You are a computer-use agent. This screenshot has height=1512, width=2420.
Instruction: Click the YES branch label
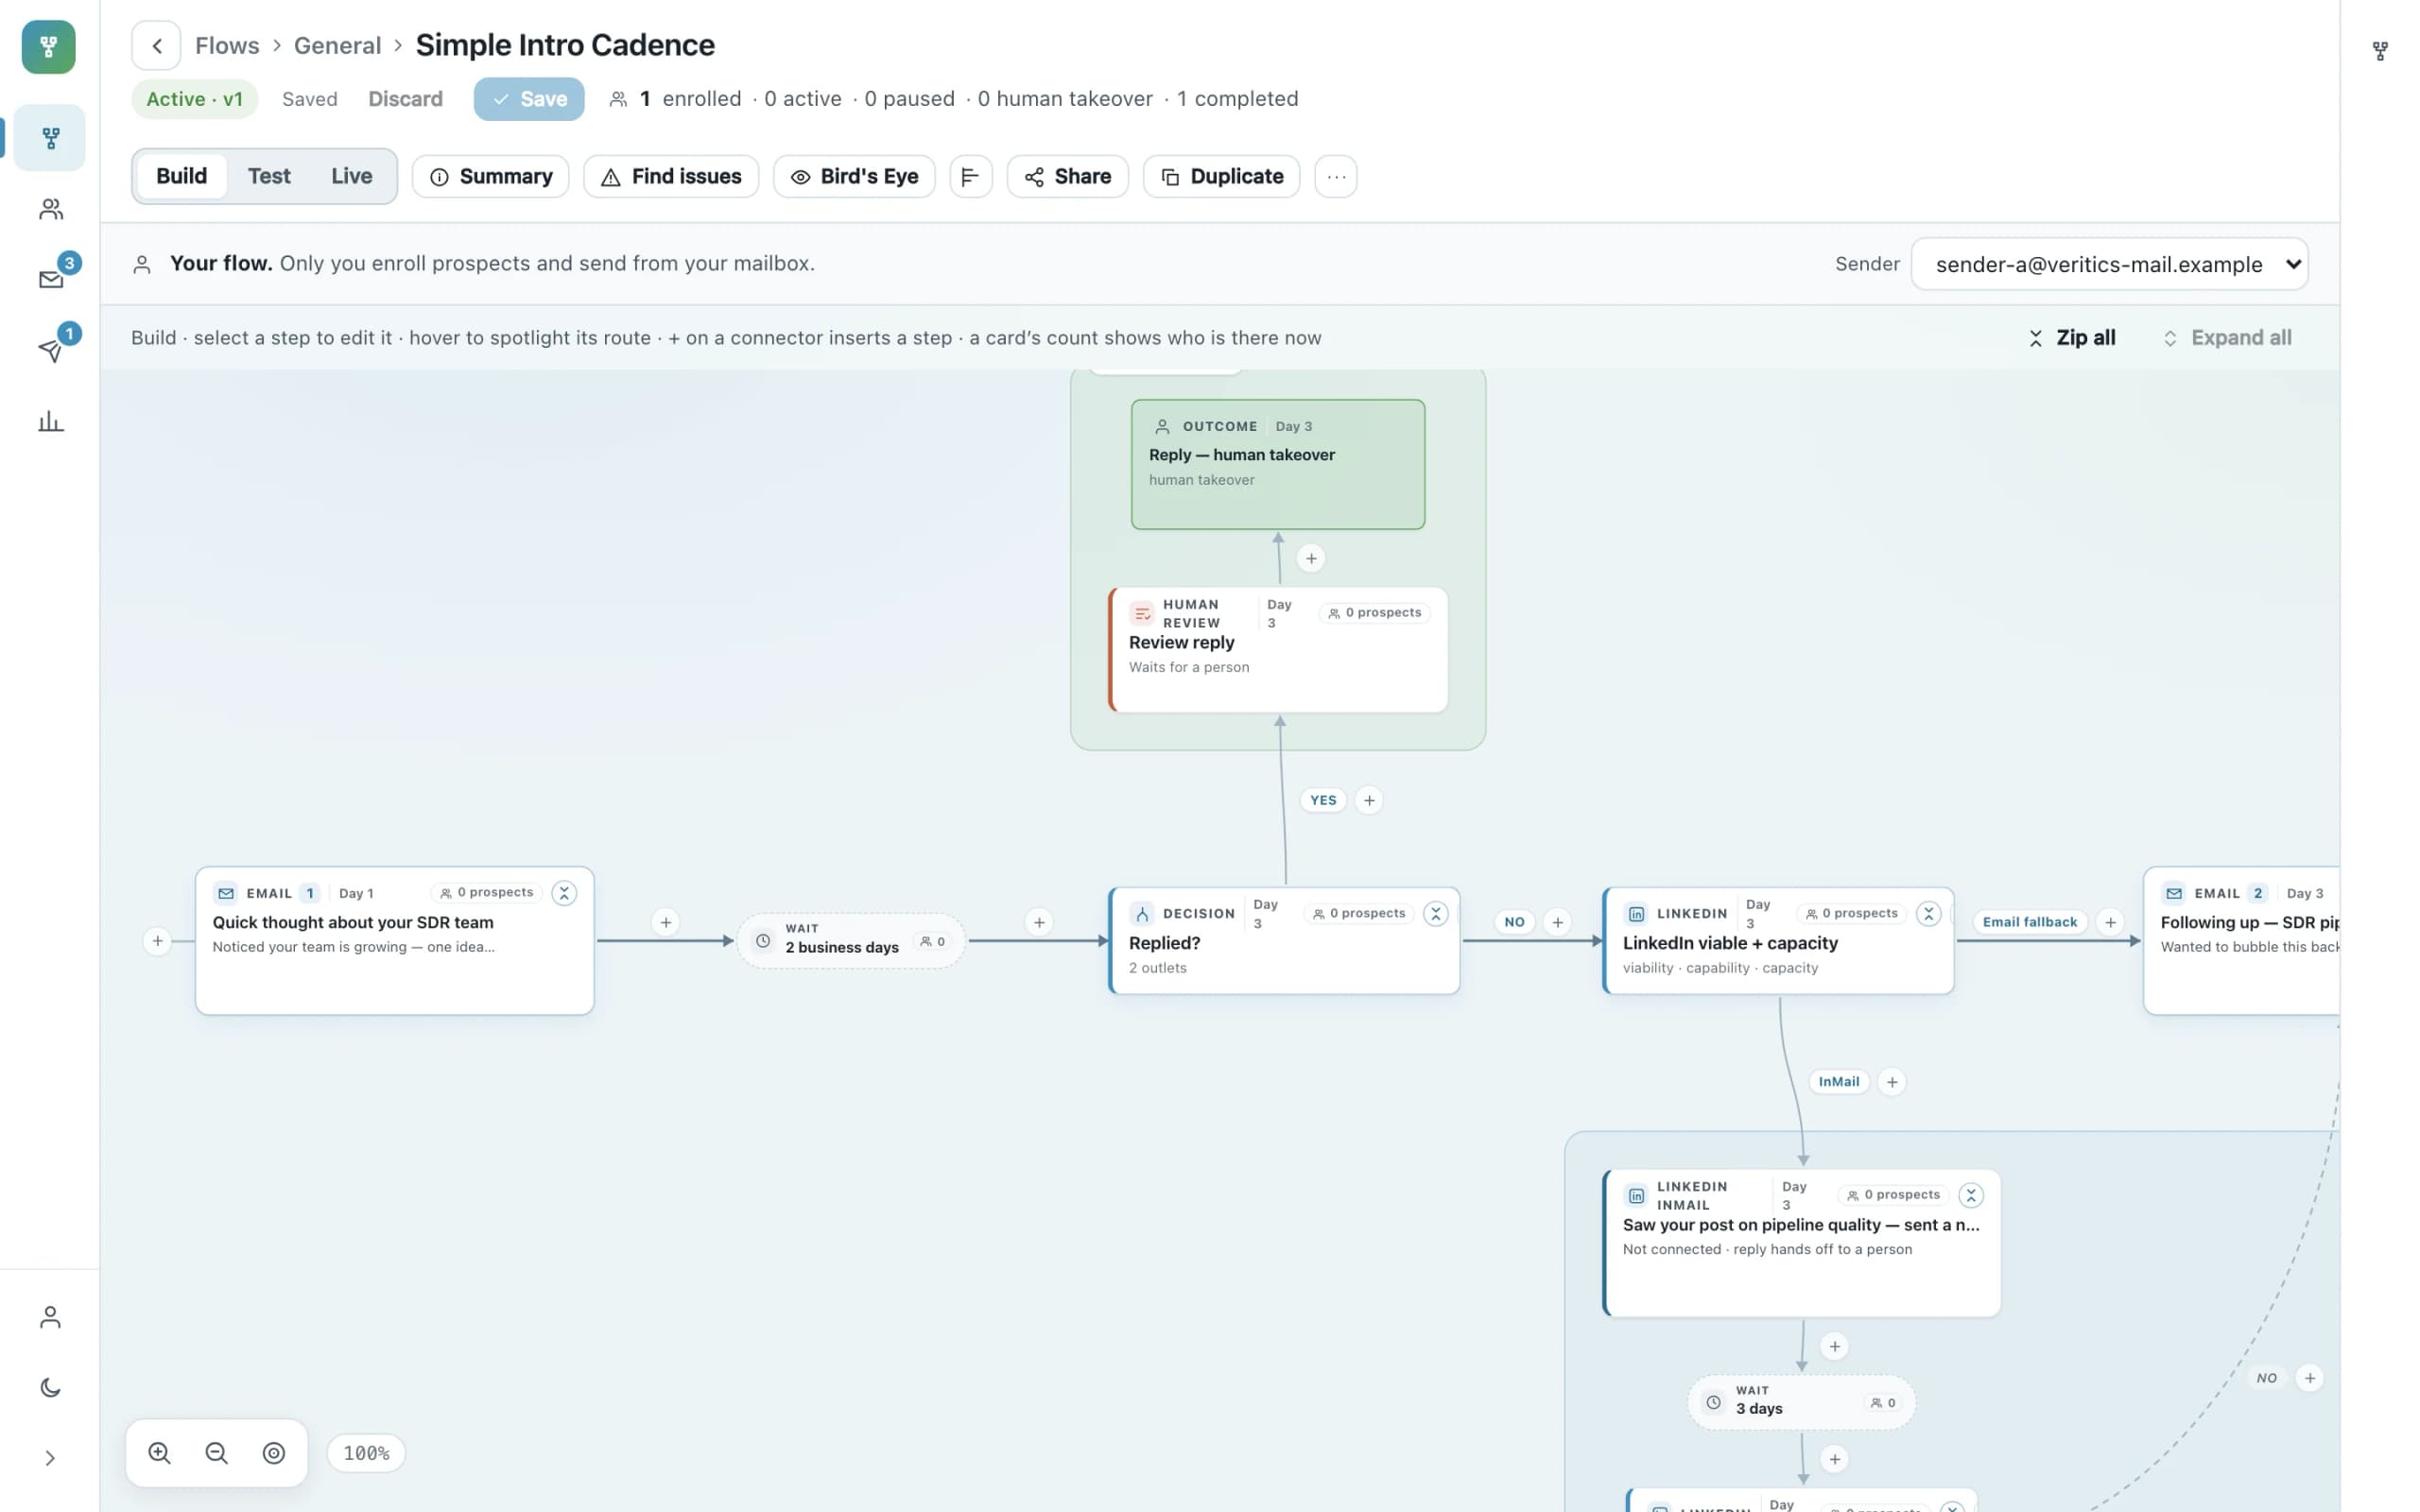1323,800
